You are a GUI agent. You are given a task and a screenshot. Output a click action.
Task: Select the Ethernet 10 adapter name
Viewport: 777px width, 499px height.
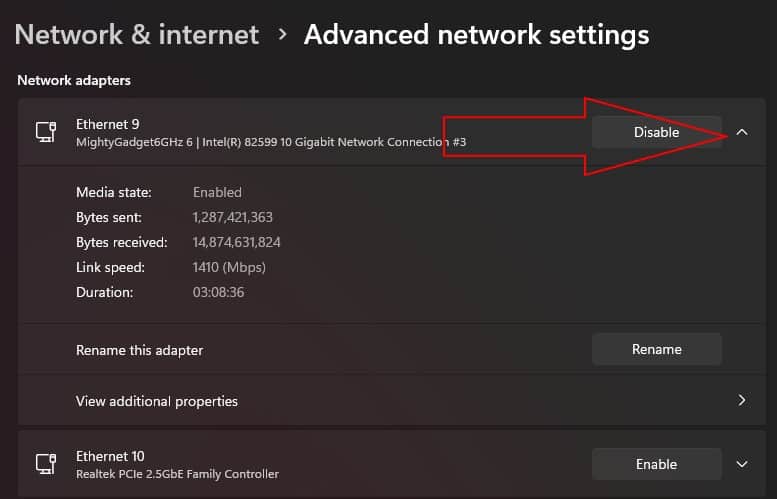tap(111, 456)
